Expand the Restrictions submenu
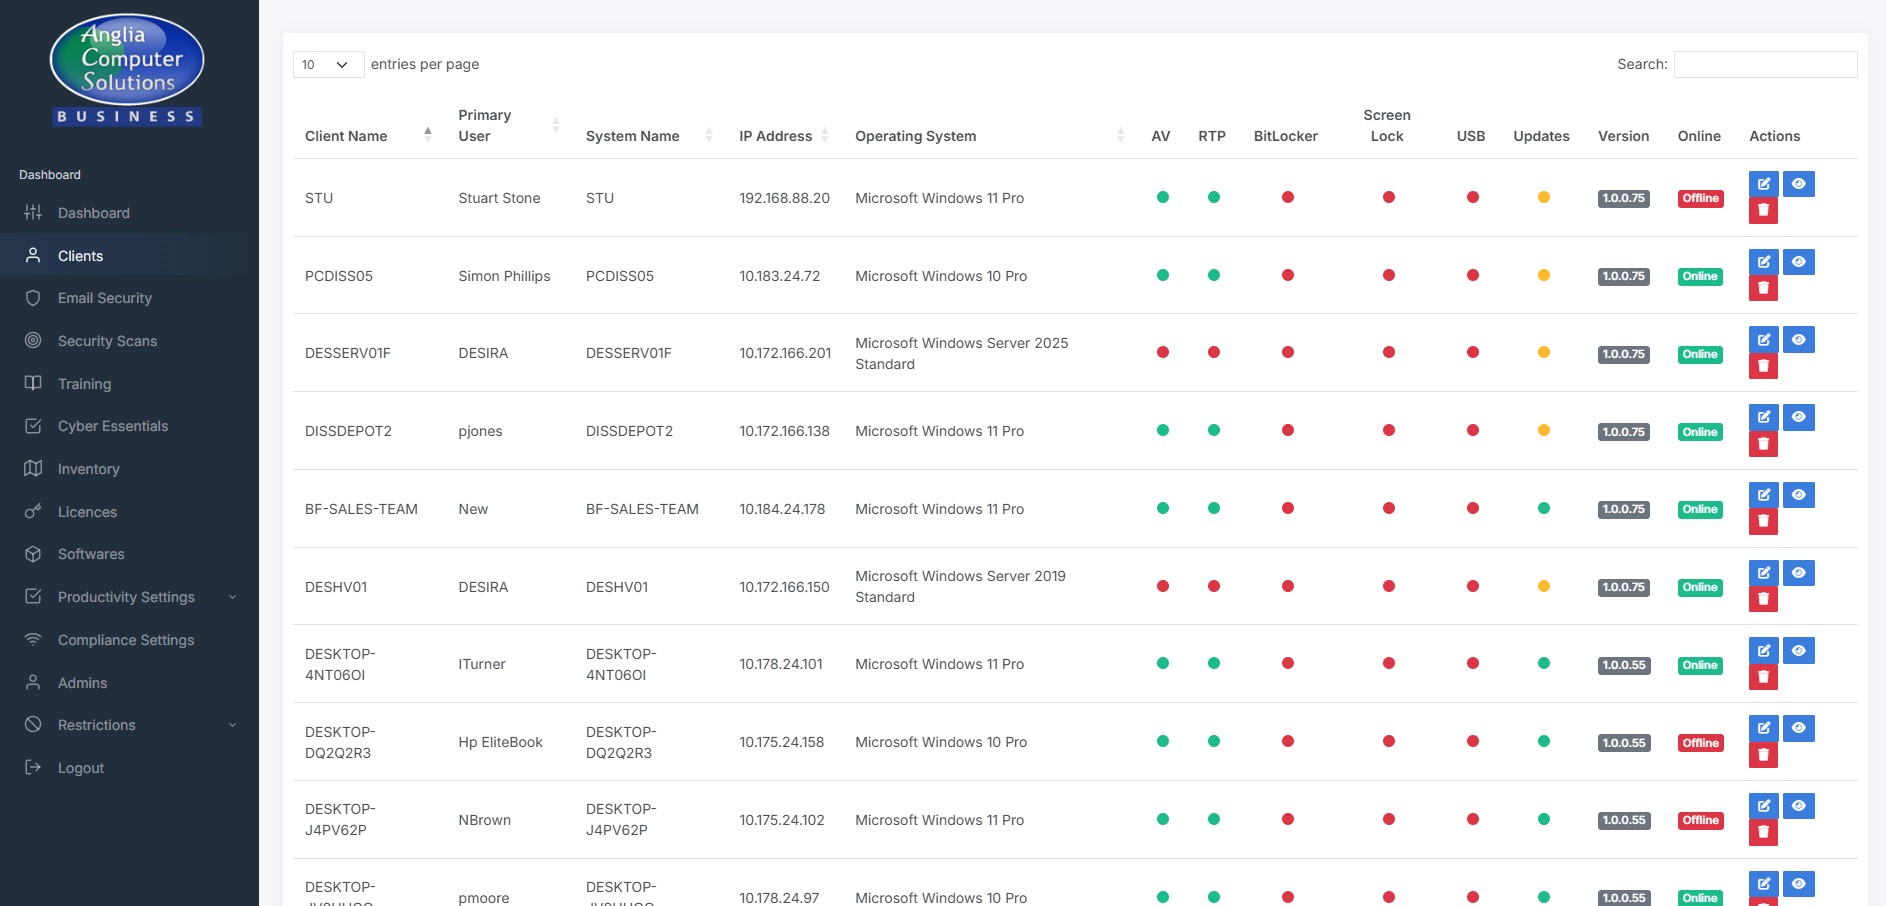This screenshot has width=1886, height=906. [x=96, y=725]
